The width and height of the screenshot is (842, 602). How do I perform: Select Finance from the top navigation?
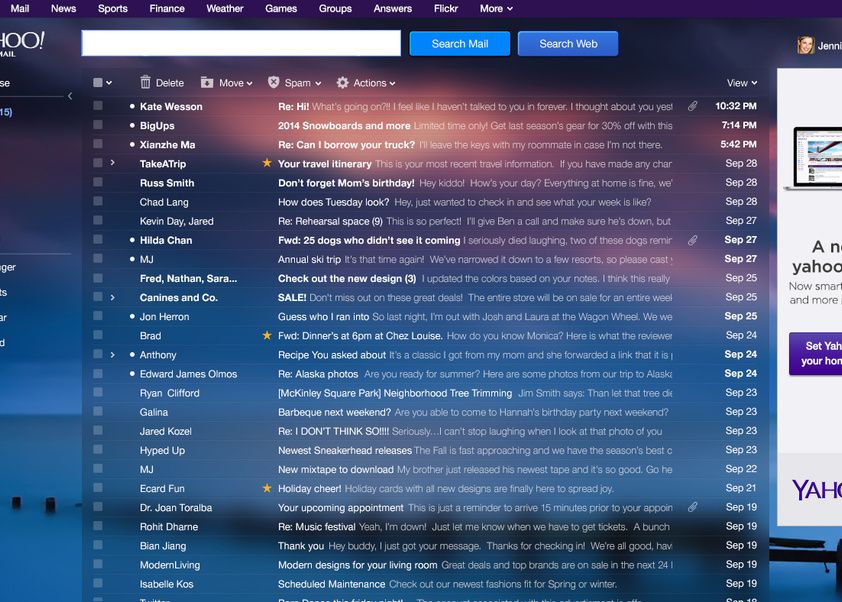(166, 8)
